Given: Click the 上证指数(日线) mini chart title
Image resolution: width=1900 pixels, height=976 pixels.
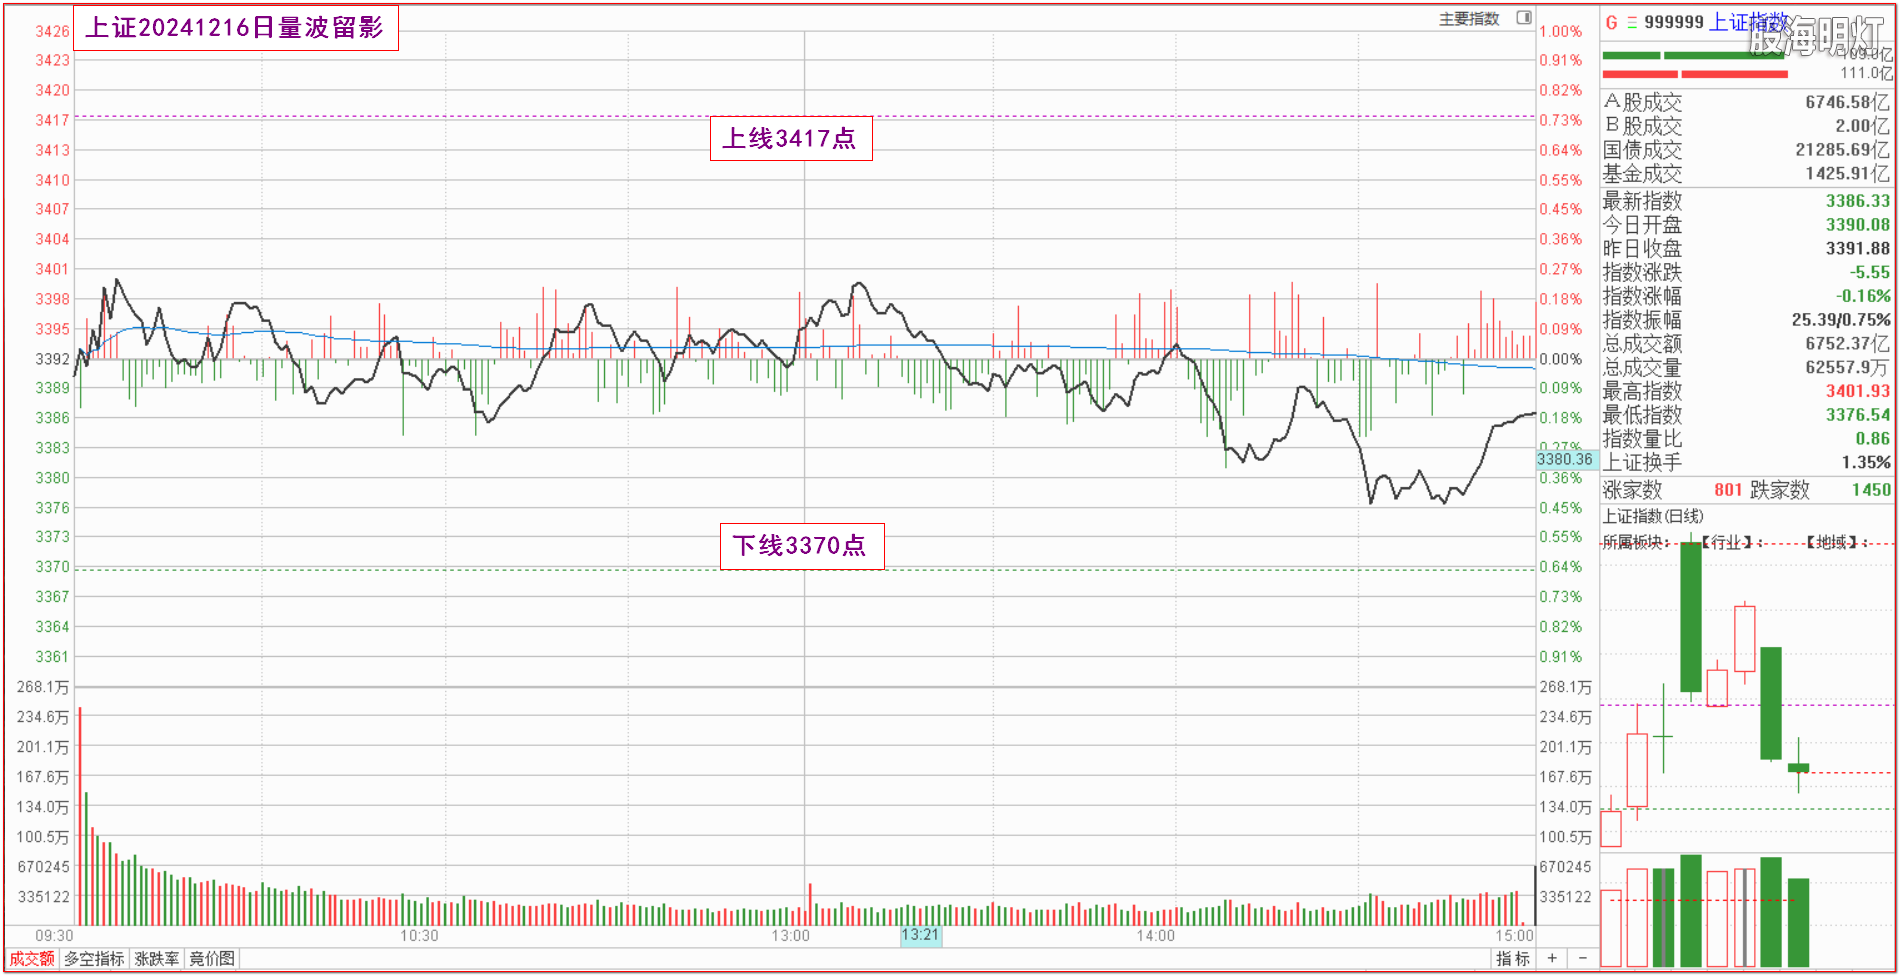Looking at the screenshot, I should 1653,516.
